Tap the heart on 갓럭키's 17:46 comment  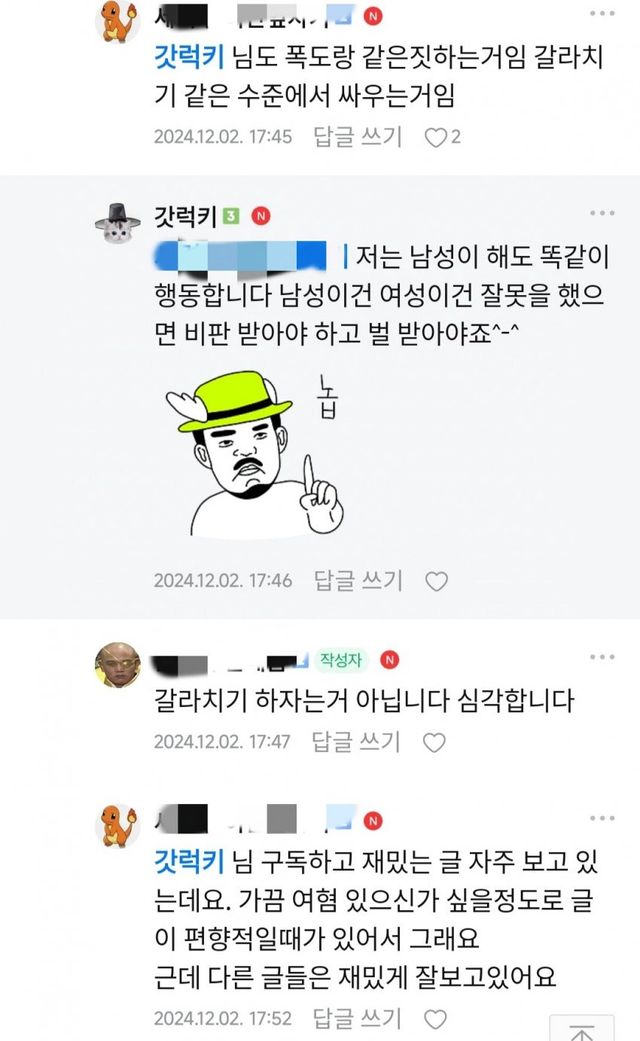click(436, 582)
